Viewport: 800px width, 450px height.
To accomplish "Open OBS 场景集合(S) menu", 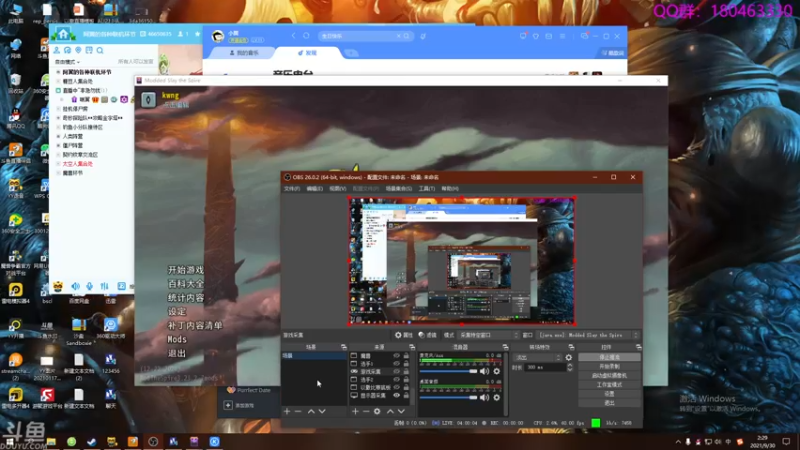I will click(x=398, y=189).
